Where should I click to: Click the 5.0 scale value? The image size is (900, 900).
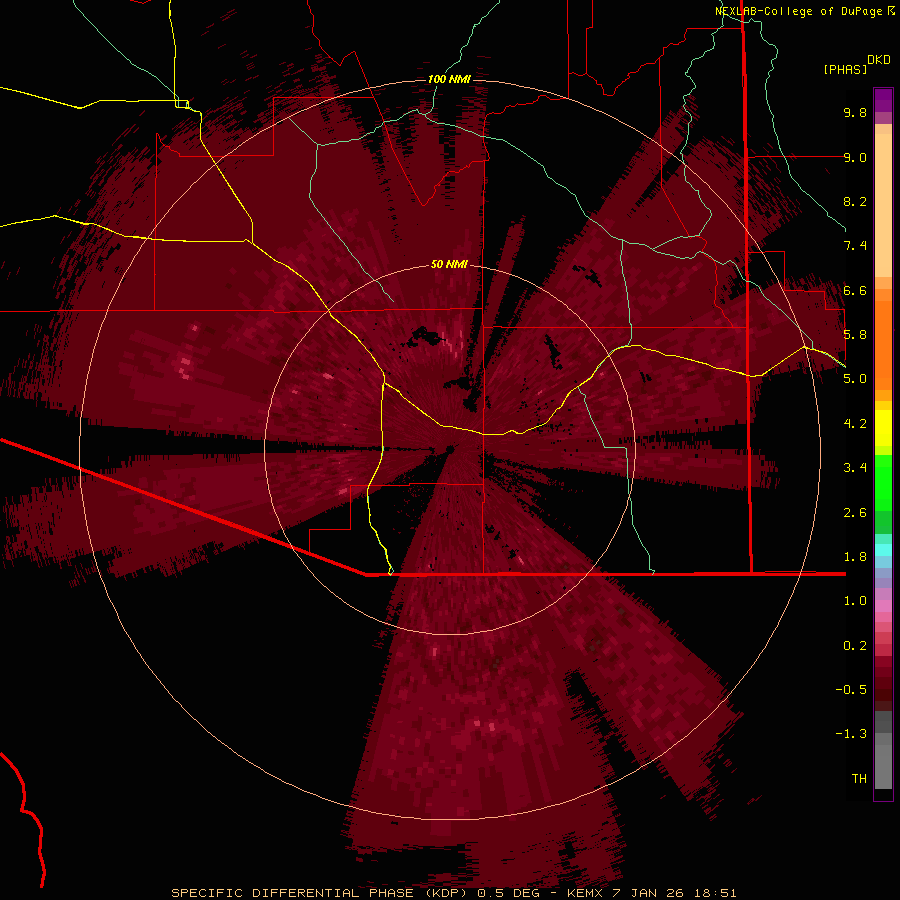pos(855,379)
